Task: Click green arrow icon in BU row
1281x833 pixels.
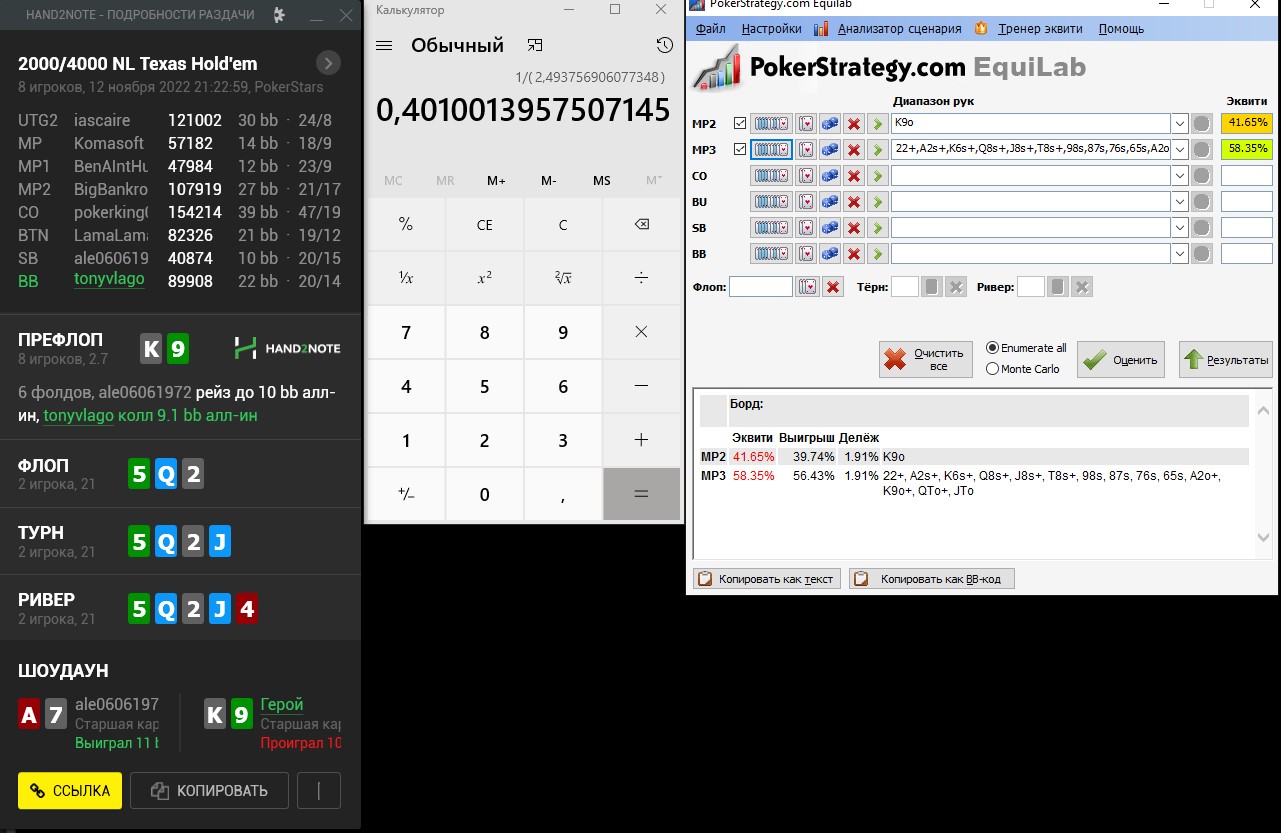Action: 877,202
